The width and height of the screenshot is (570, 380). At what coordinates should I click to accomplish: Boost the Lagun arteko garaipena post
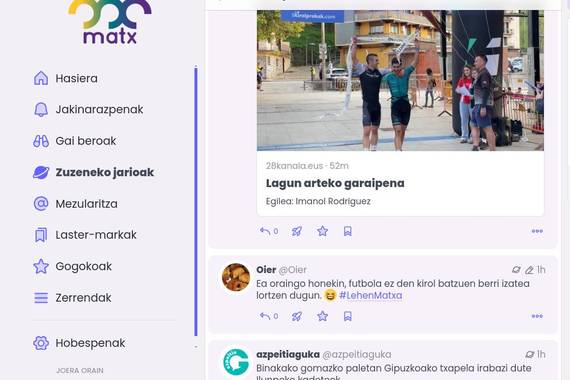point(297,231)
